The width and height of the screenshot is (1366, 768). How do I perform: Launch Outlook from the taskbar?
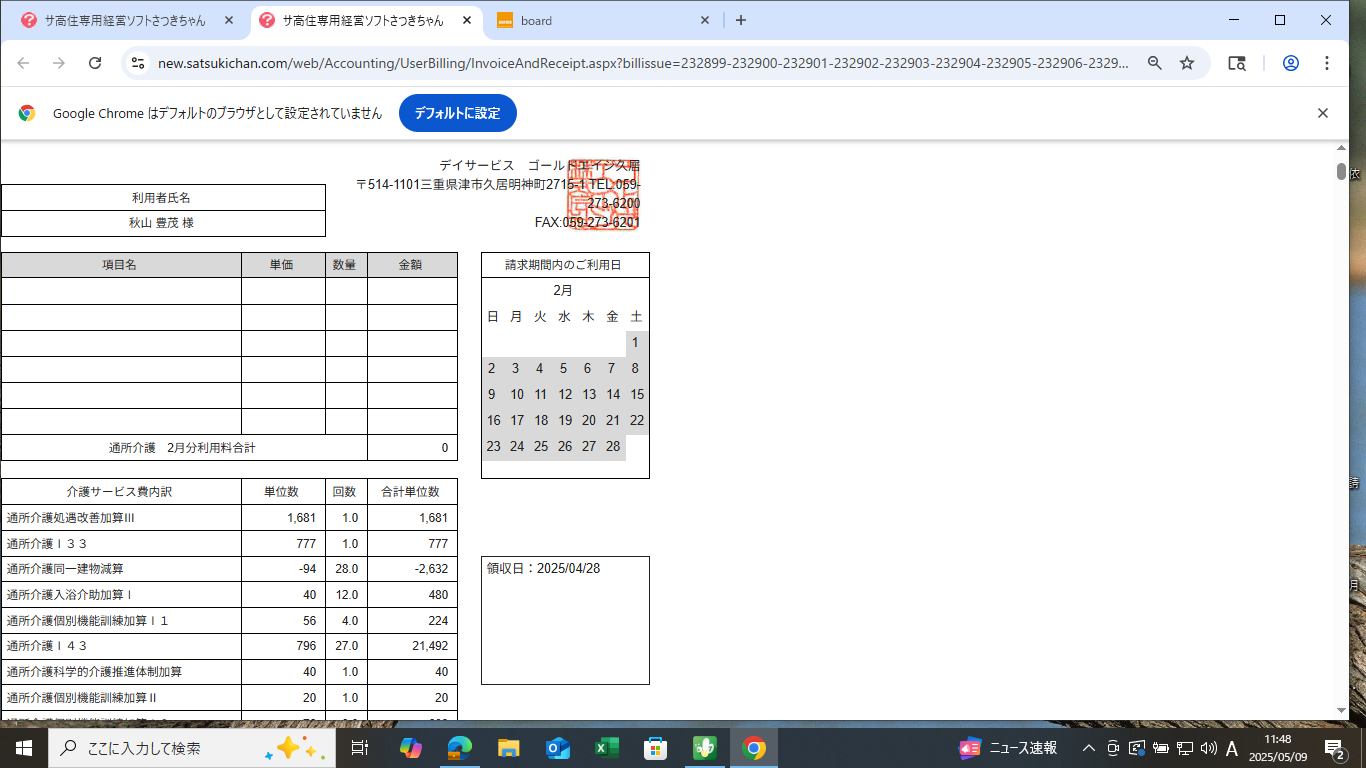pyautogui.click(x=558, y=748)
